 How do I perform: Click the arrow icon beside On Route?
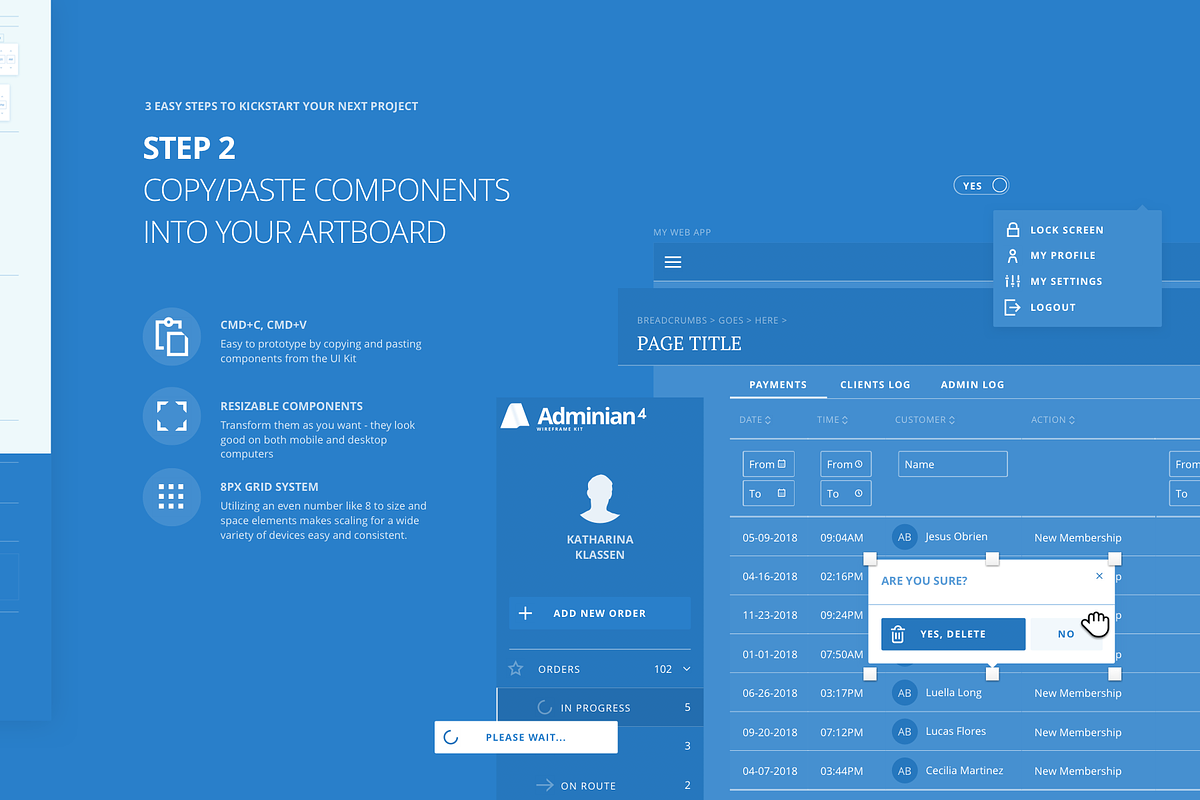[x=545, y=785]
